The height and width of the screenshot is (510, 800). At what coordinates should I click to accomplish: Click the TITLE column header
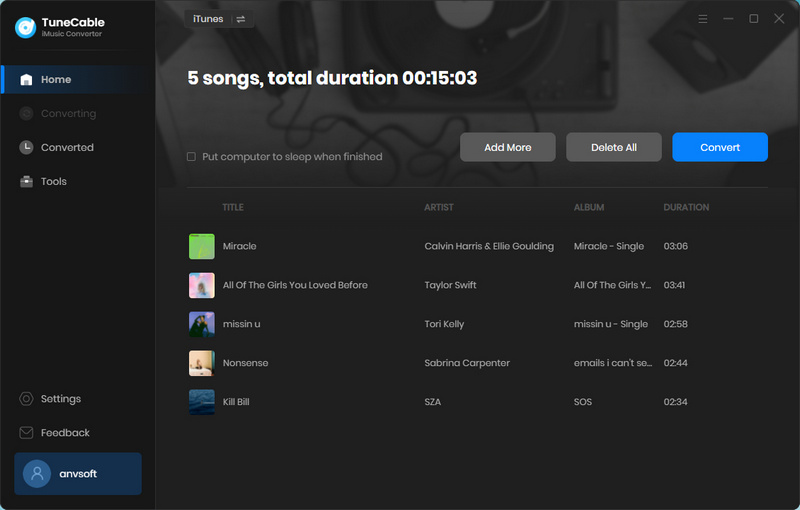pyautogui.click(x=233, y=207)
